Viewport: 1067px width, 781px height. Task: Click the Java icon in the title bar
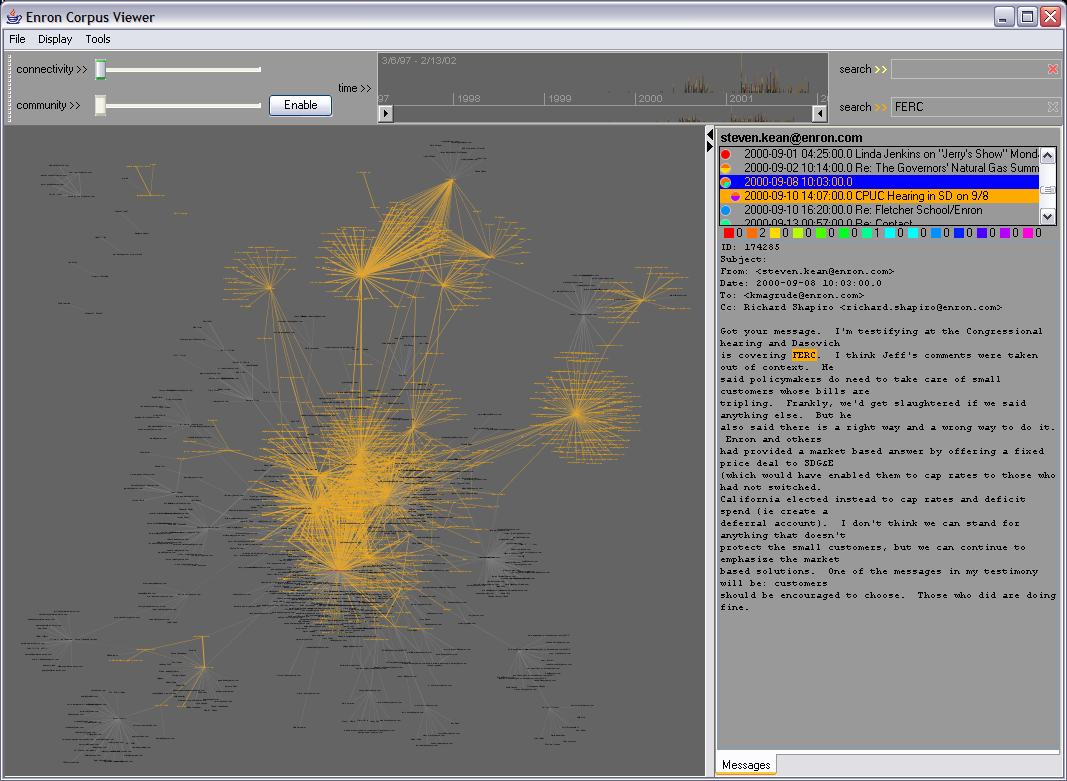tap(14, 16)
